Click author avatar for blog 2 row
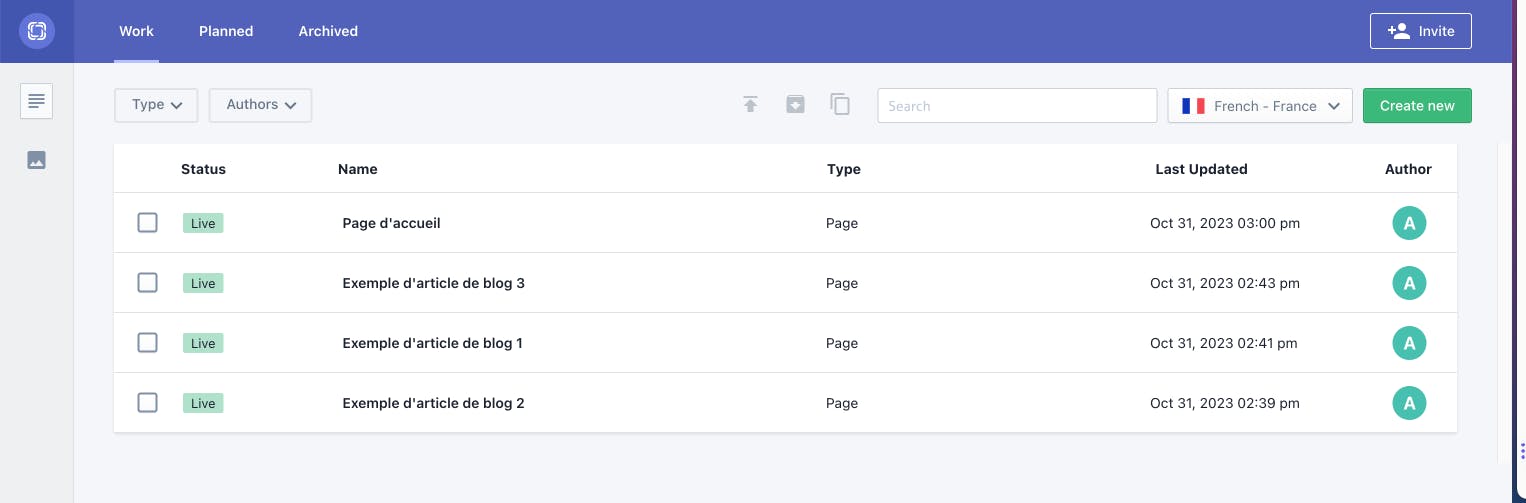This screenshot has width=1526, height=503. 1409,403
